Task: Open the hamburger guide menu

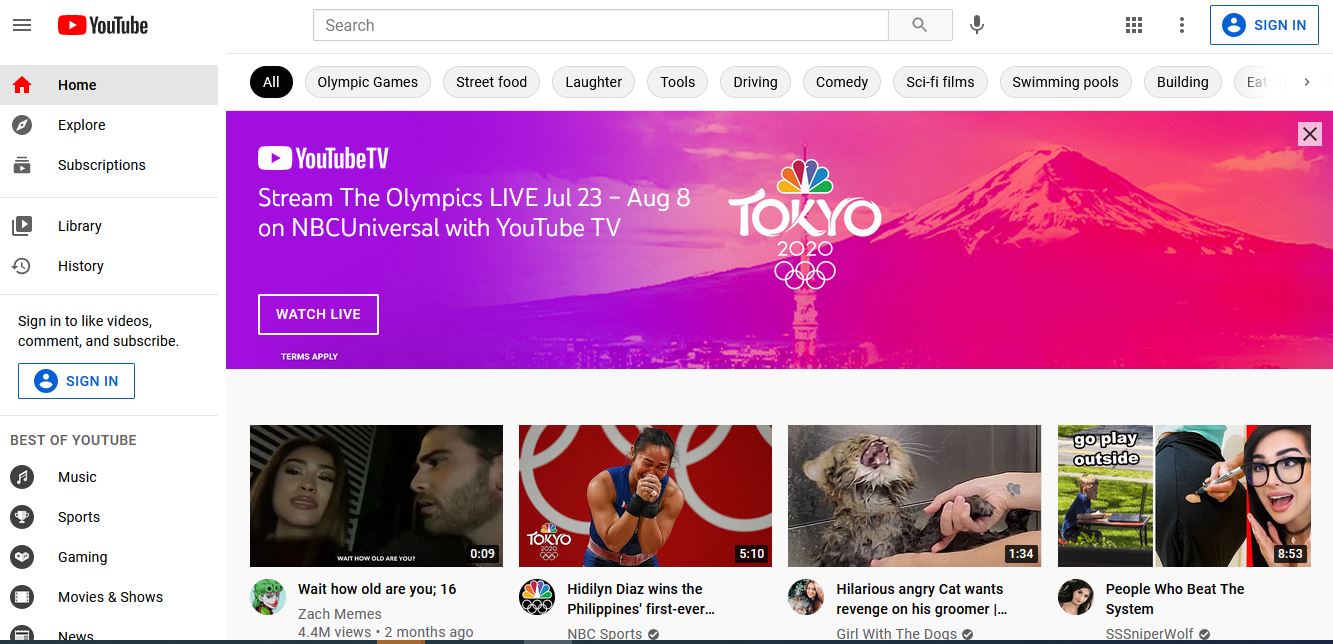Action: pos(22,25)
